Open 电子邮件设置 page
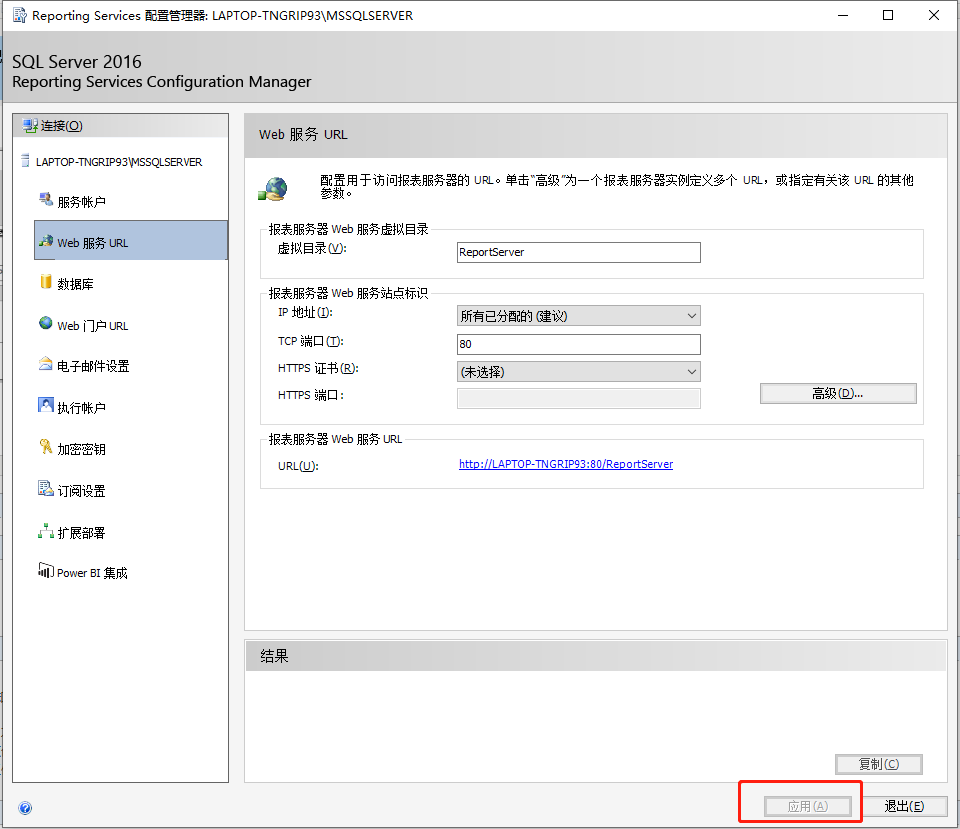 [93, 366]
